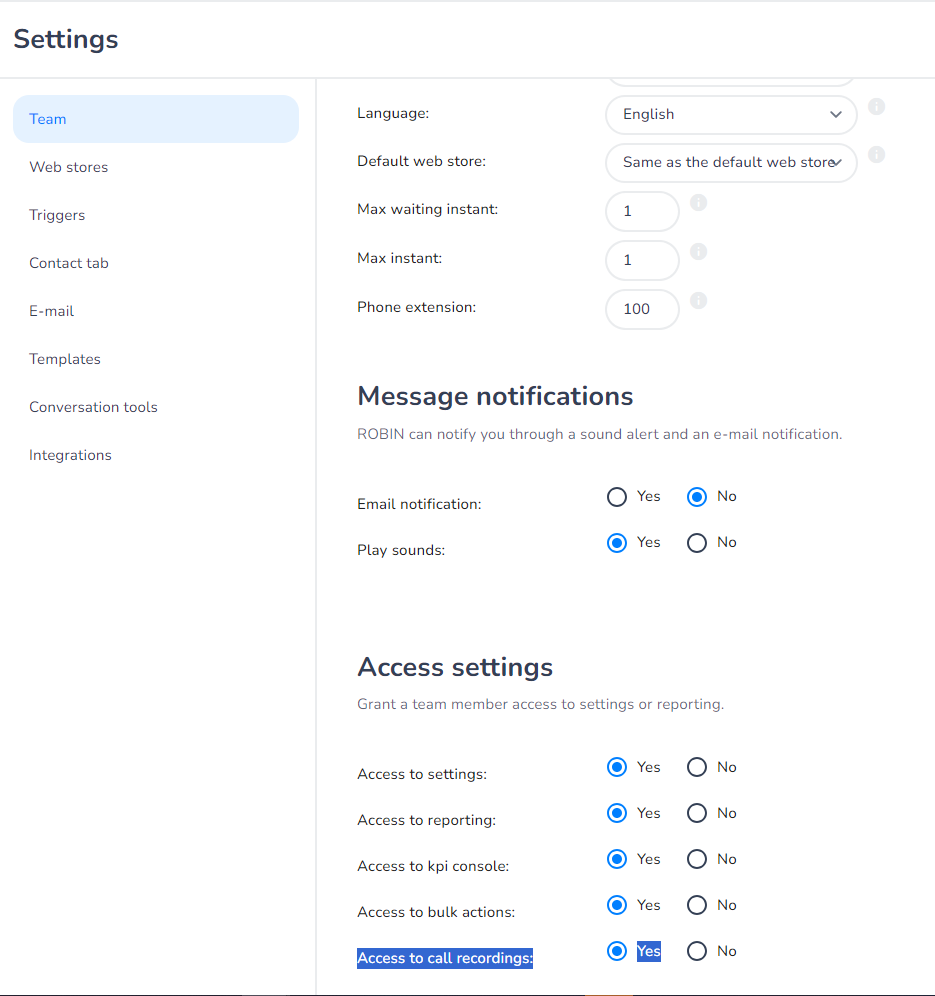
Task: Go to Triggers in the sidebar
Action: [x=57, y=215]
